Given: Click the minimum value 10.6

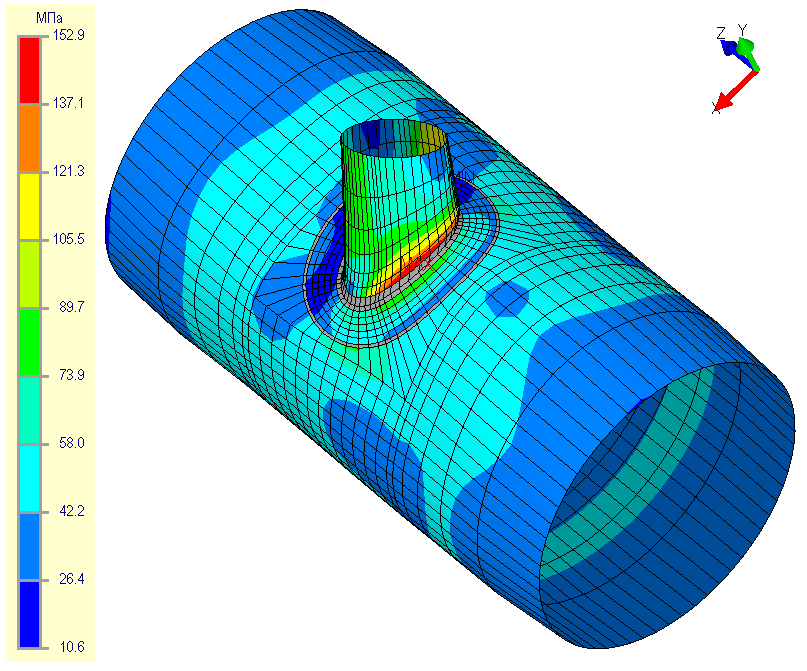Looking at the screenshot, I should (x=72, y=646).
